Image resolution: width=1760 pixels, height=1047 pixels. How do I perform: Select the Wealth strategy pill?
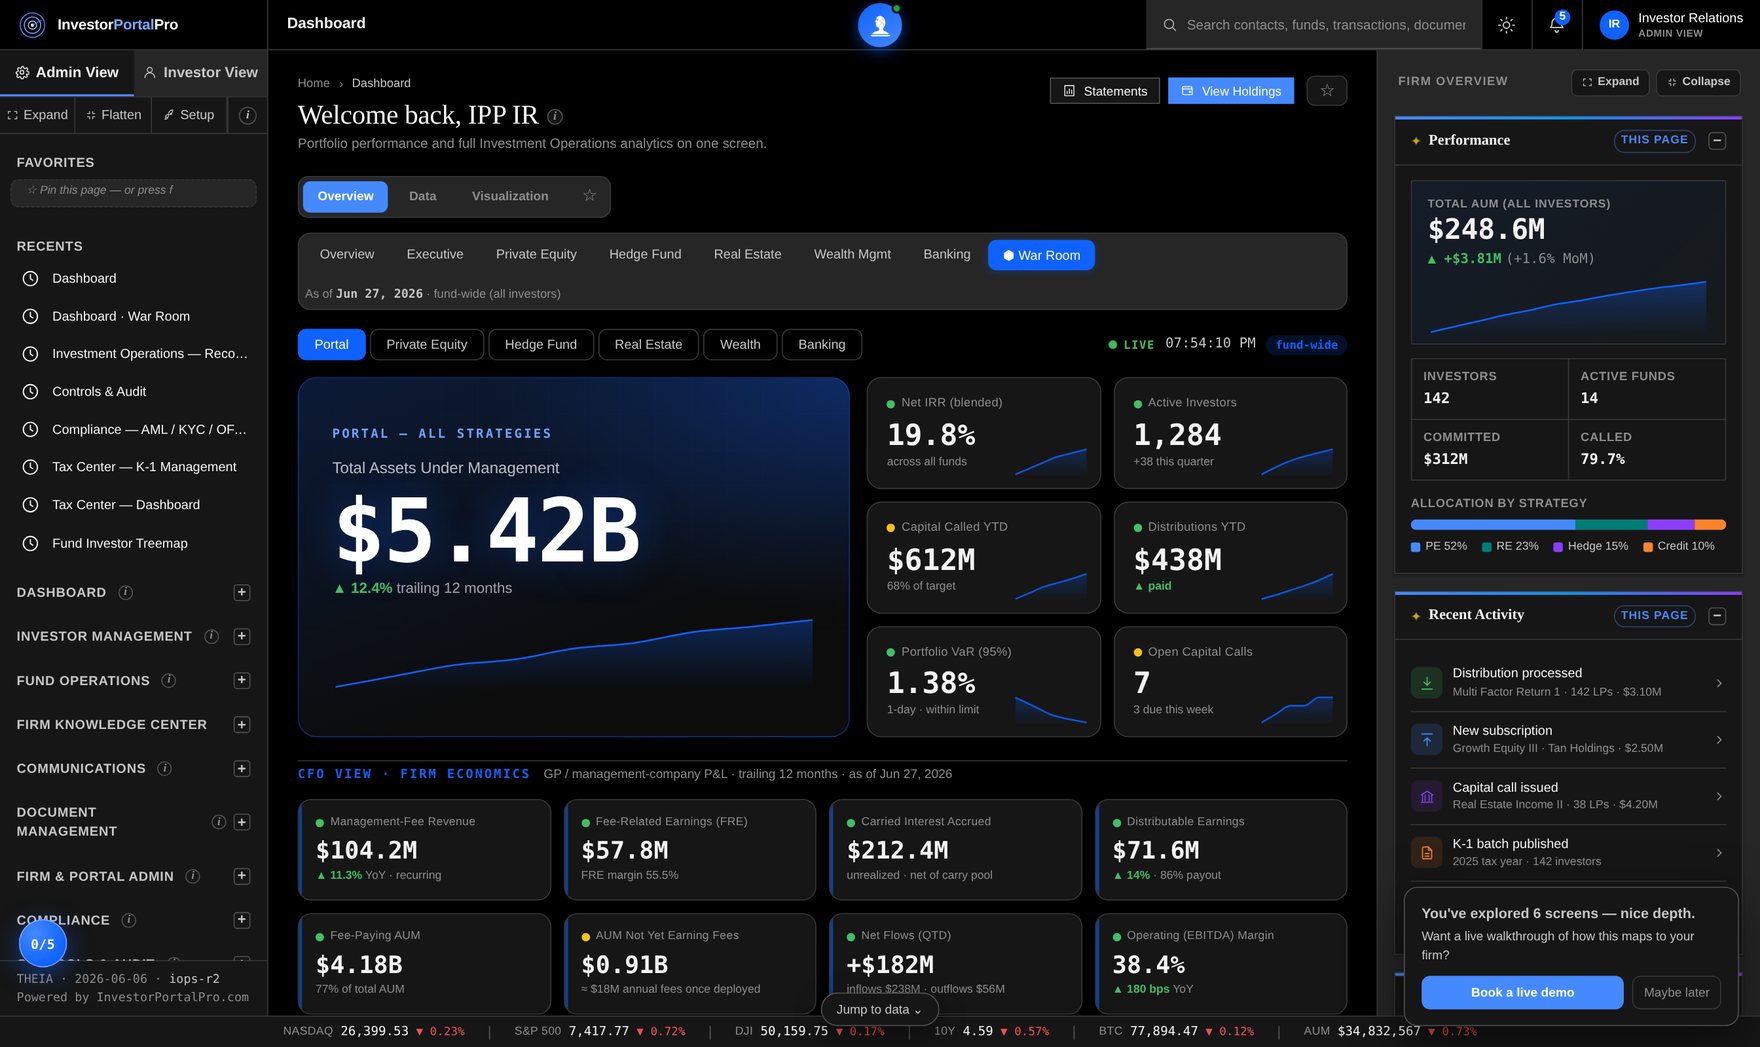pyautogui.click(x=740, y=344)
